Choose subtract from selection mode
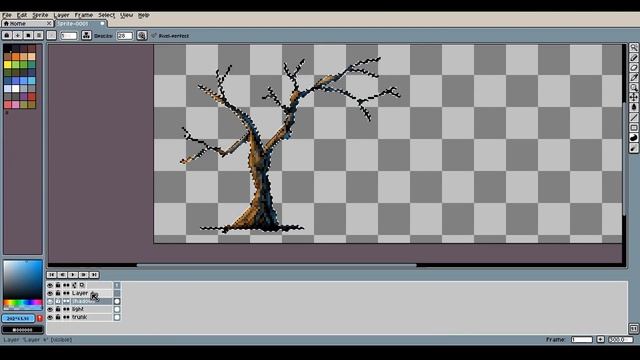 [x=28, y=36]
